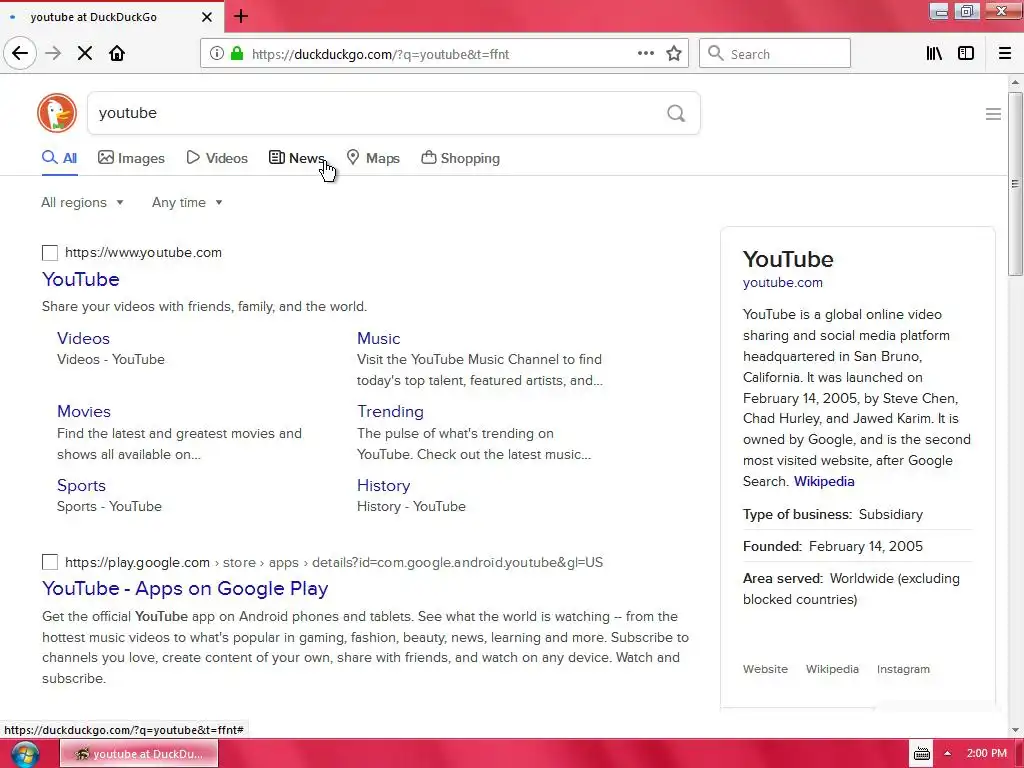This screenshot has width=1024, height=768.
Task: Click the Windows Start orb
Action: click(x=24, y=754)
